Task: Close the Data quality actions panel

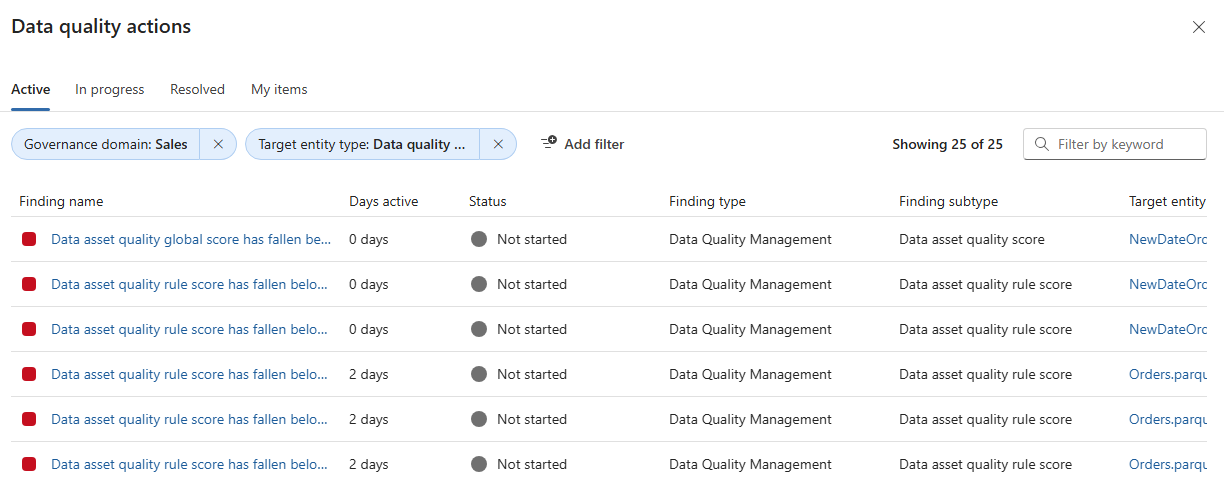Action: 1198,27
